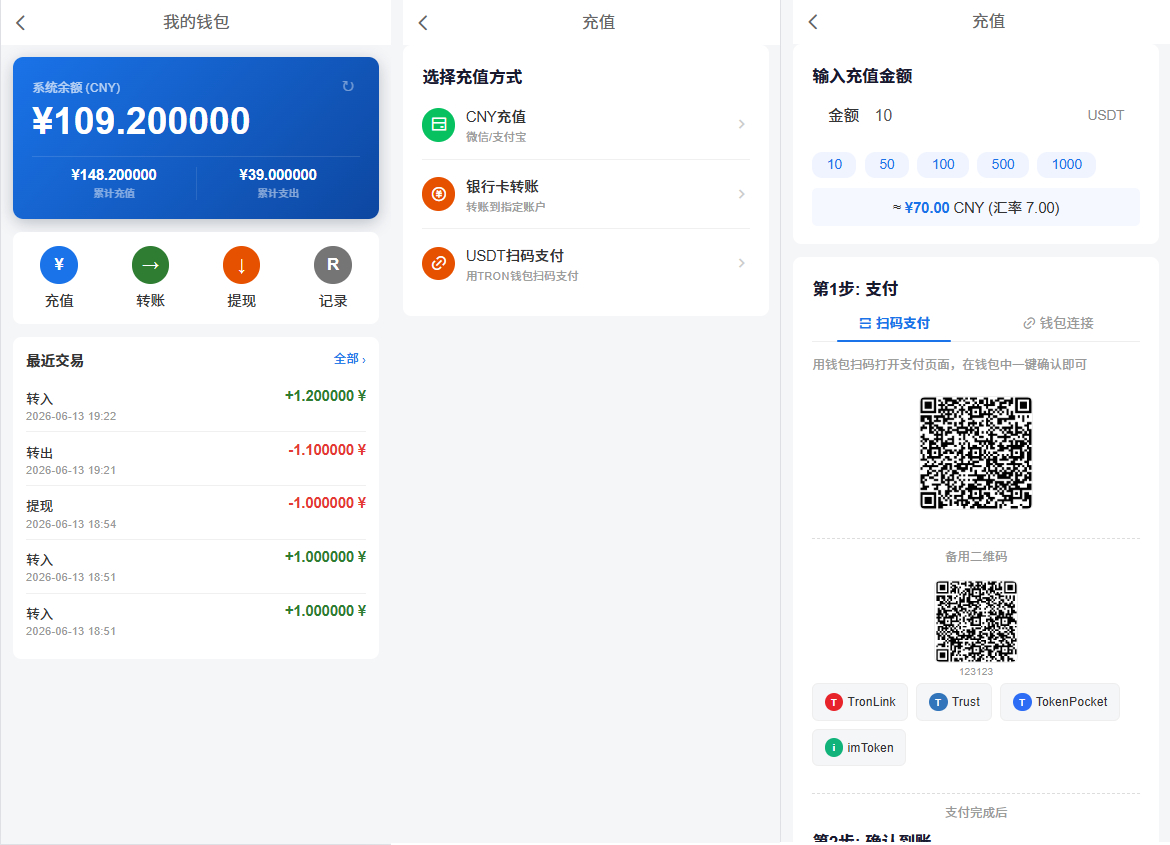View all recent transactions via 全部
This screenshot has width=1170, height=845.
(x=349, y=359)
